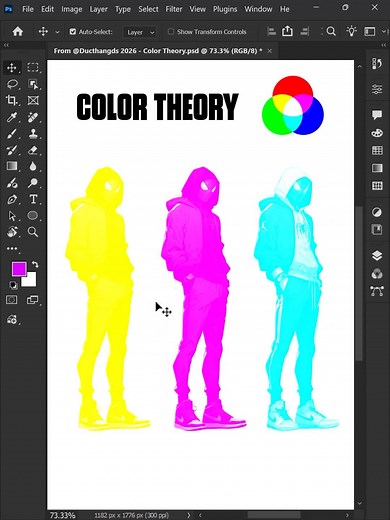The height and width of the screenshot is (520, 390).
Task: Select the Dodge tool
Action: click(x=33, y=183)
